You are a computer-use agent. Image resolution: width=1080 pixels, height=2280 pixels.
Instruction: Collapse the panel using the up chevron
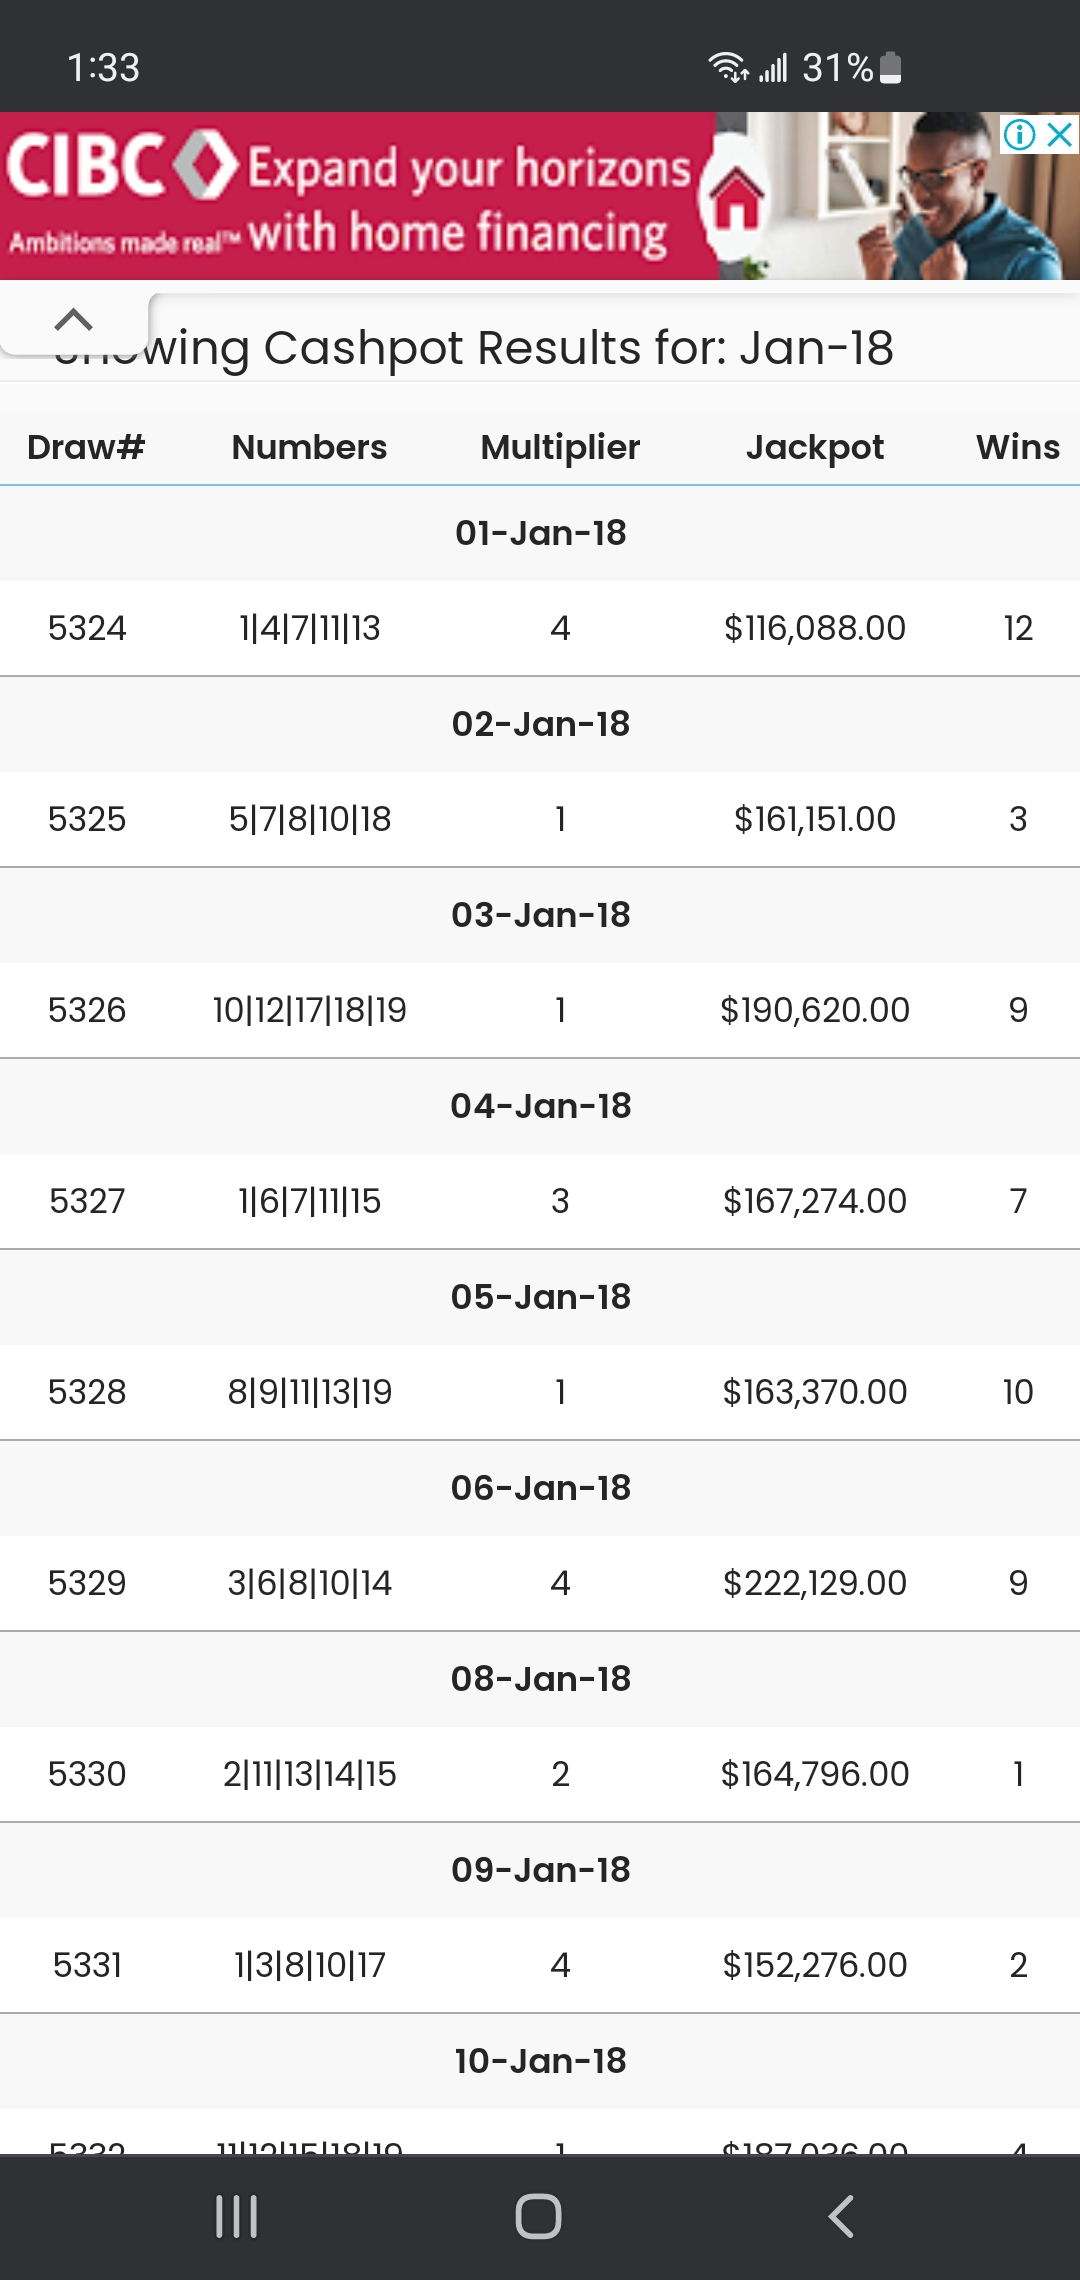click(74, 320)
